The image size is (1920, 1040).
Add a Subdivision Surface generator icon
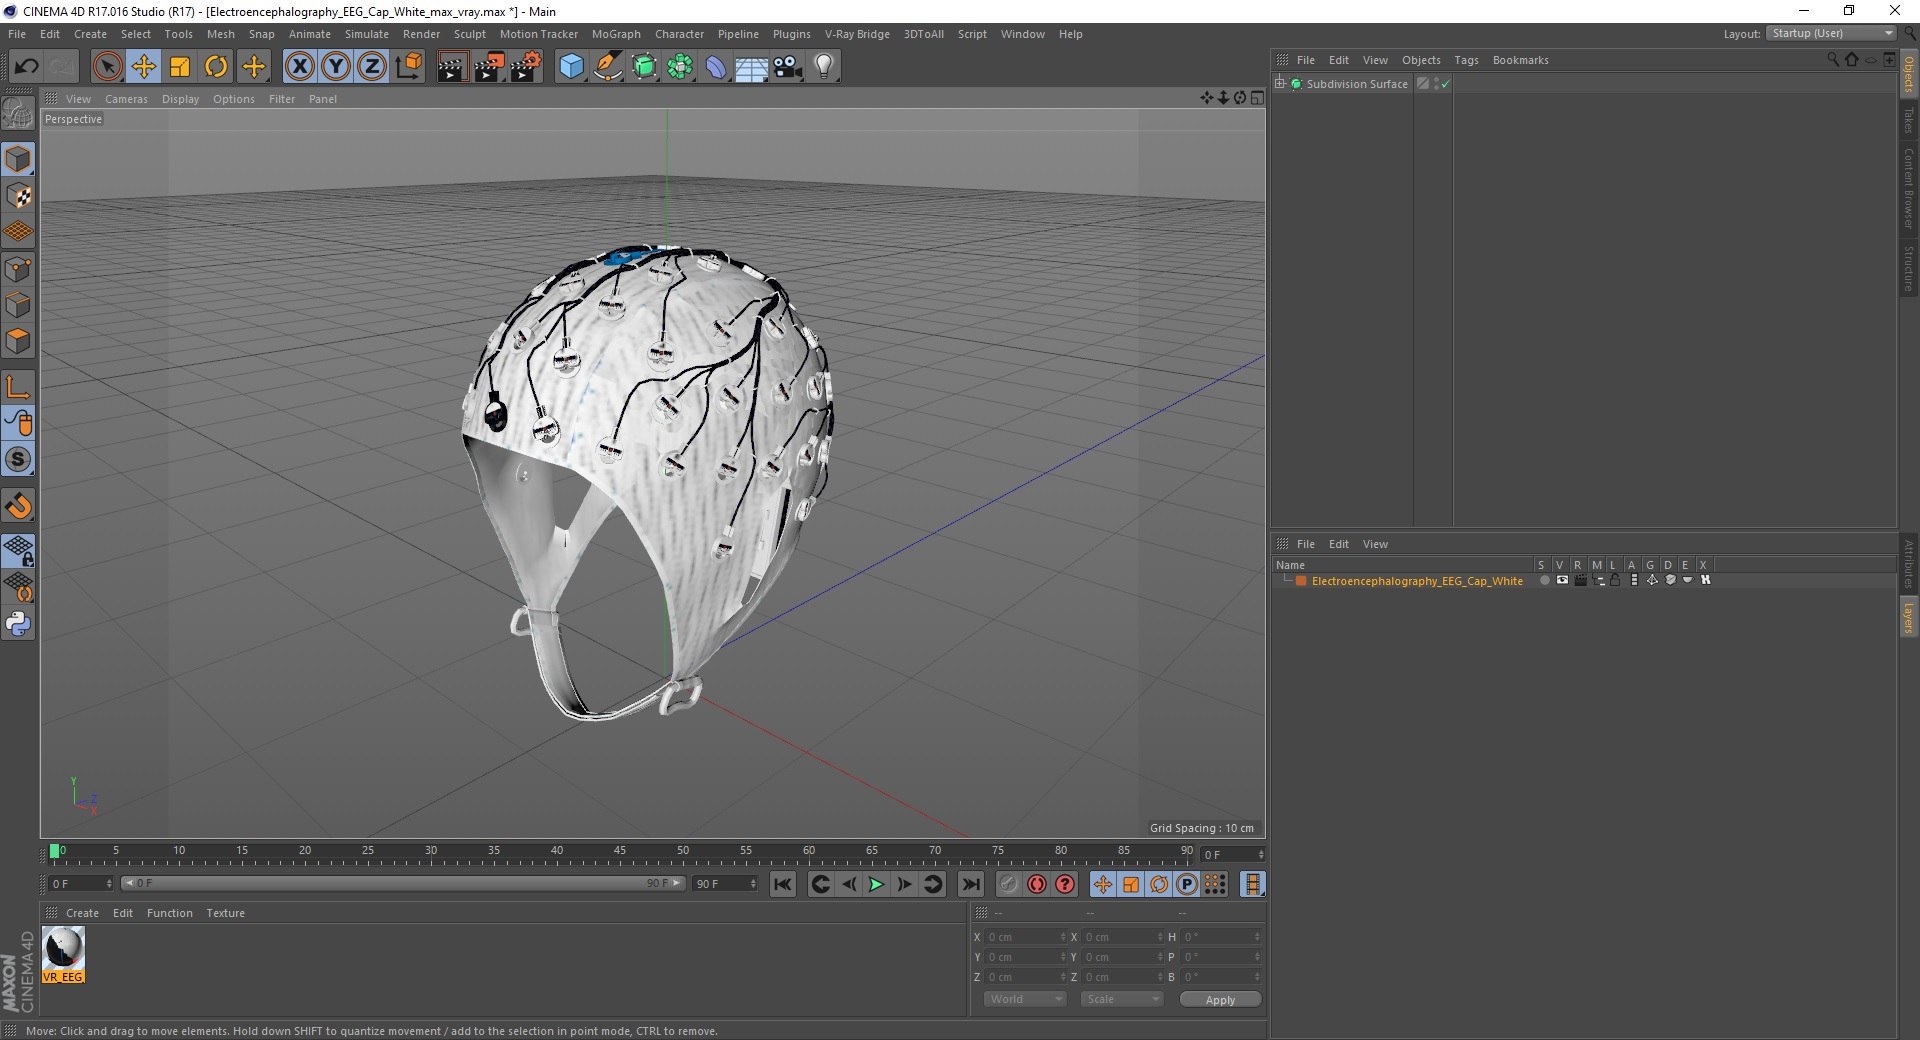click(644, 67)
